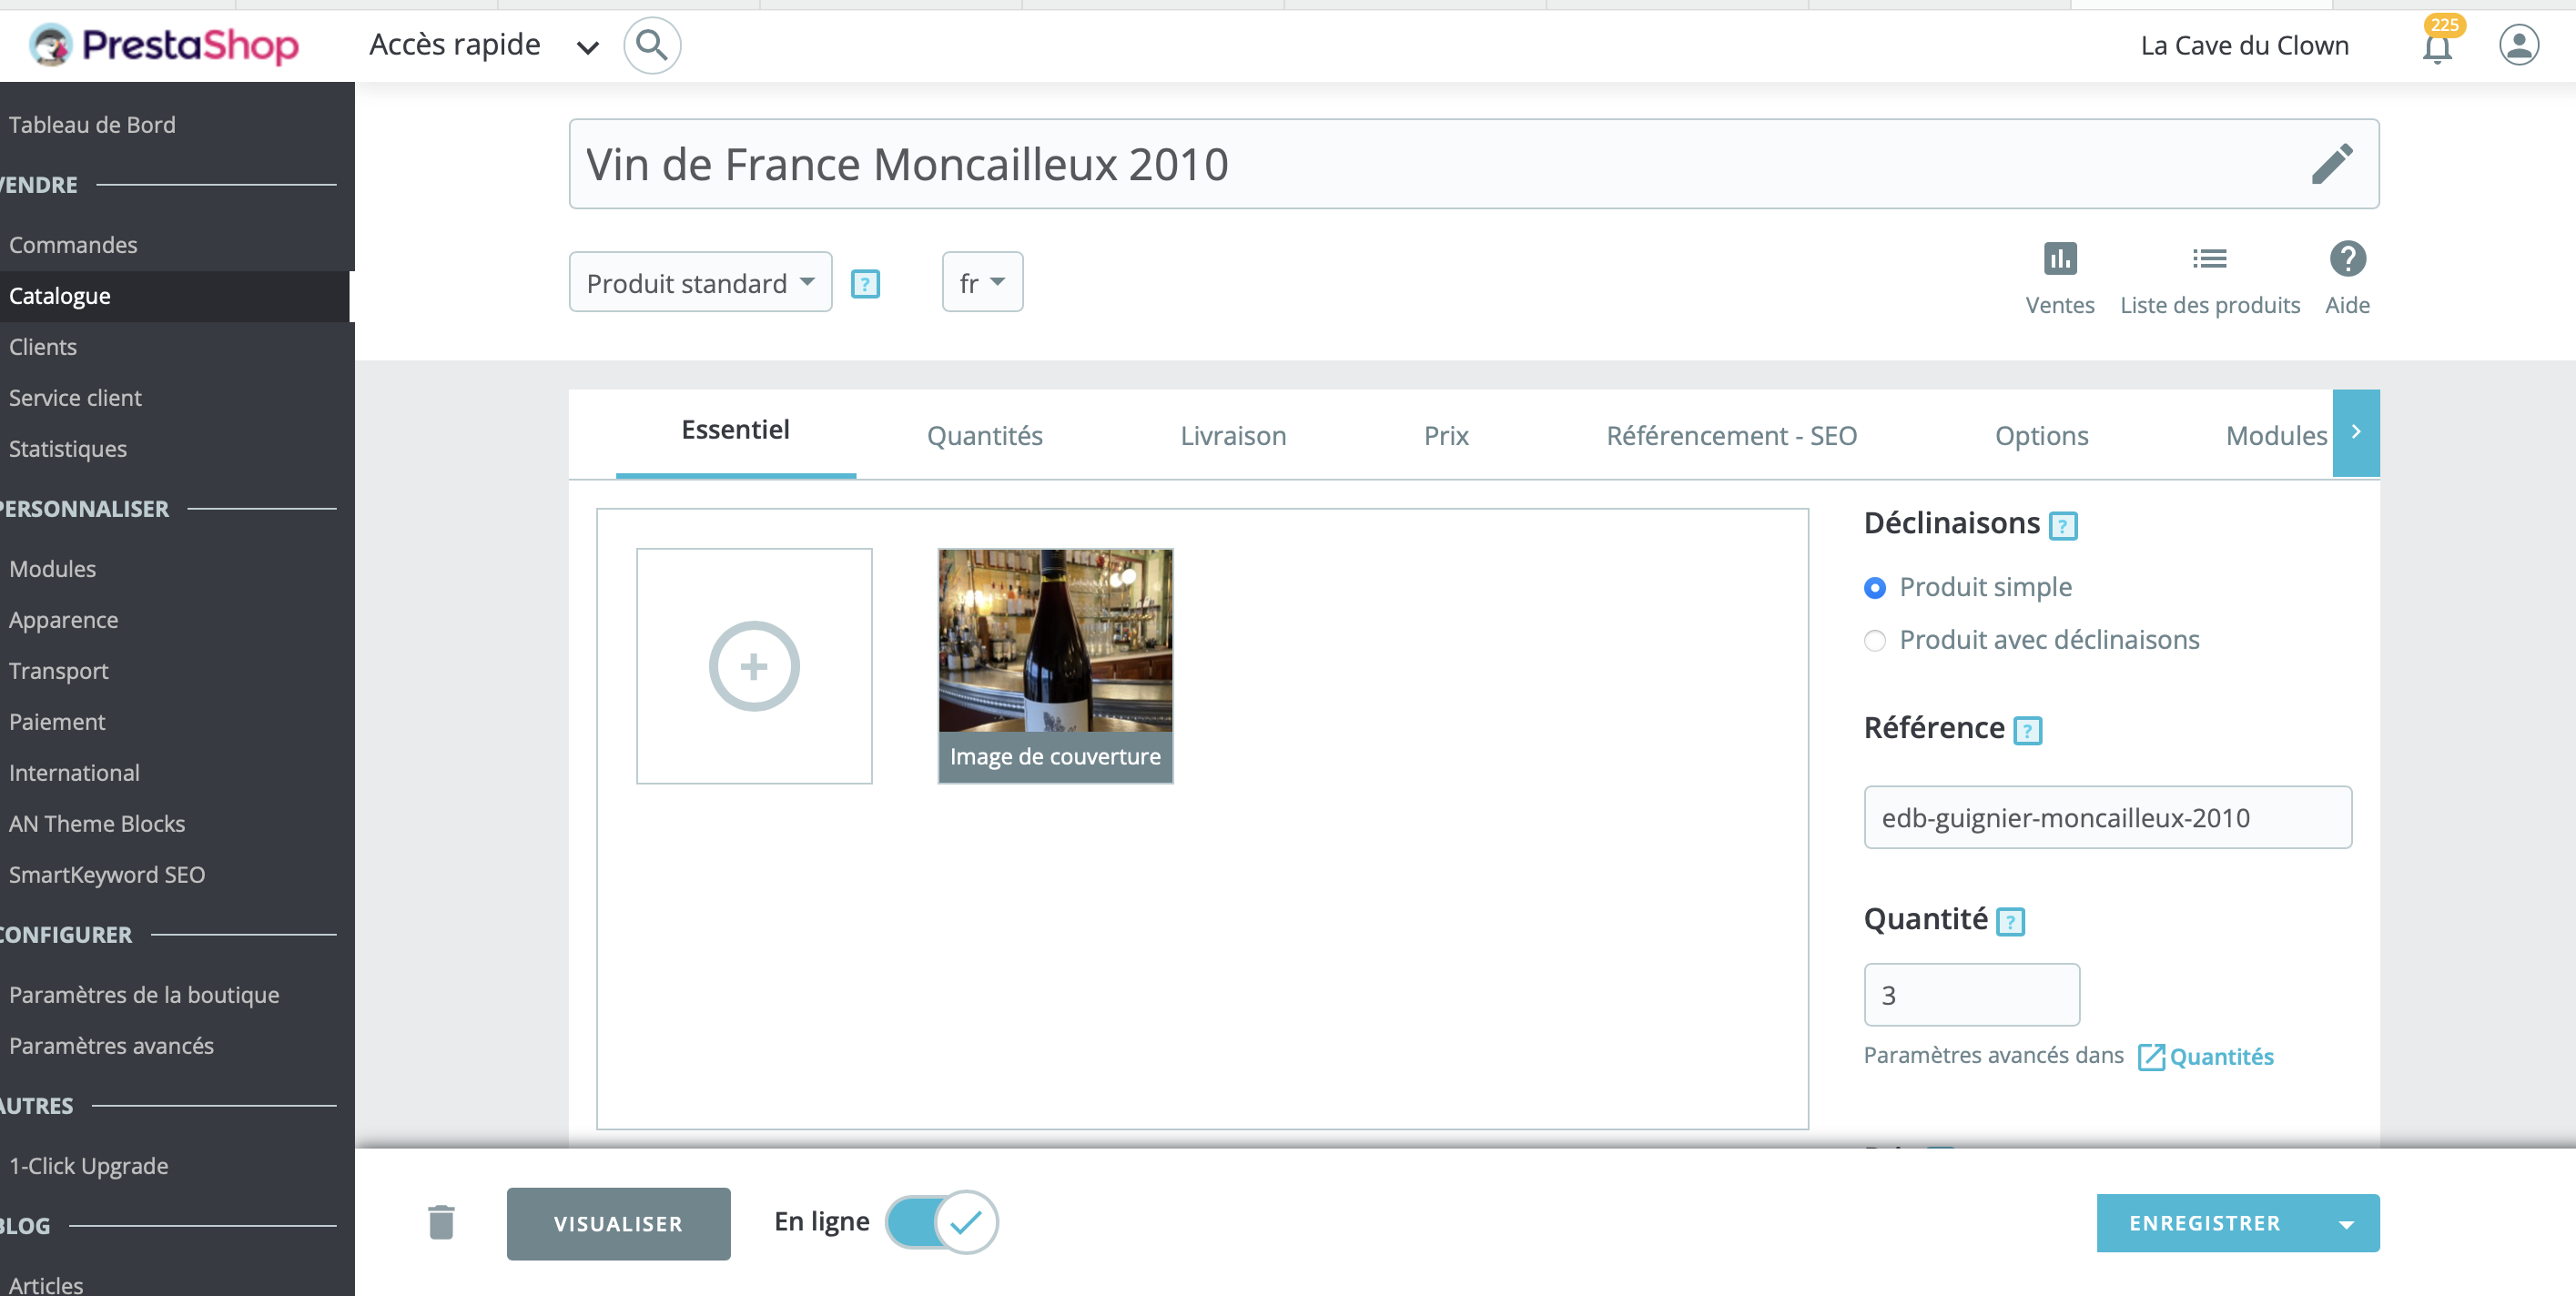Open the Produit standard dropdown
2576x1296 pixels.
point(700,282)
